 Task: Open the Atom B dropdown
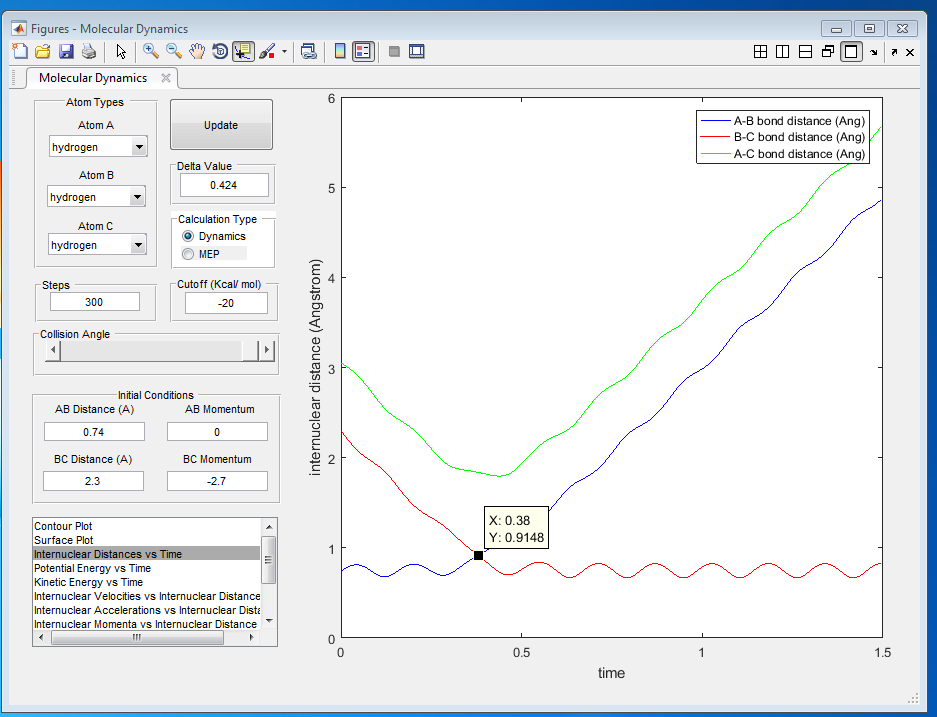[137, 197]
